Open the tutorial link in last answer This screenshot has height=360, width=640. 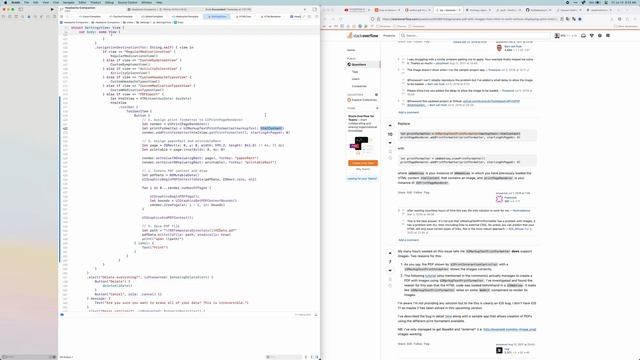tap(430, 276)
